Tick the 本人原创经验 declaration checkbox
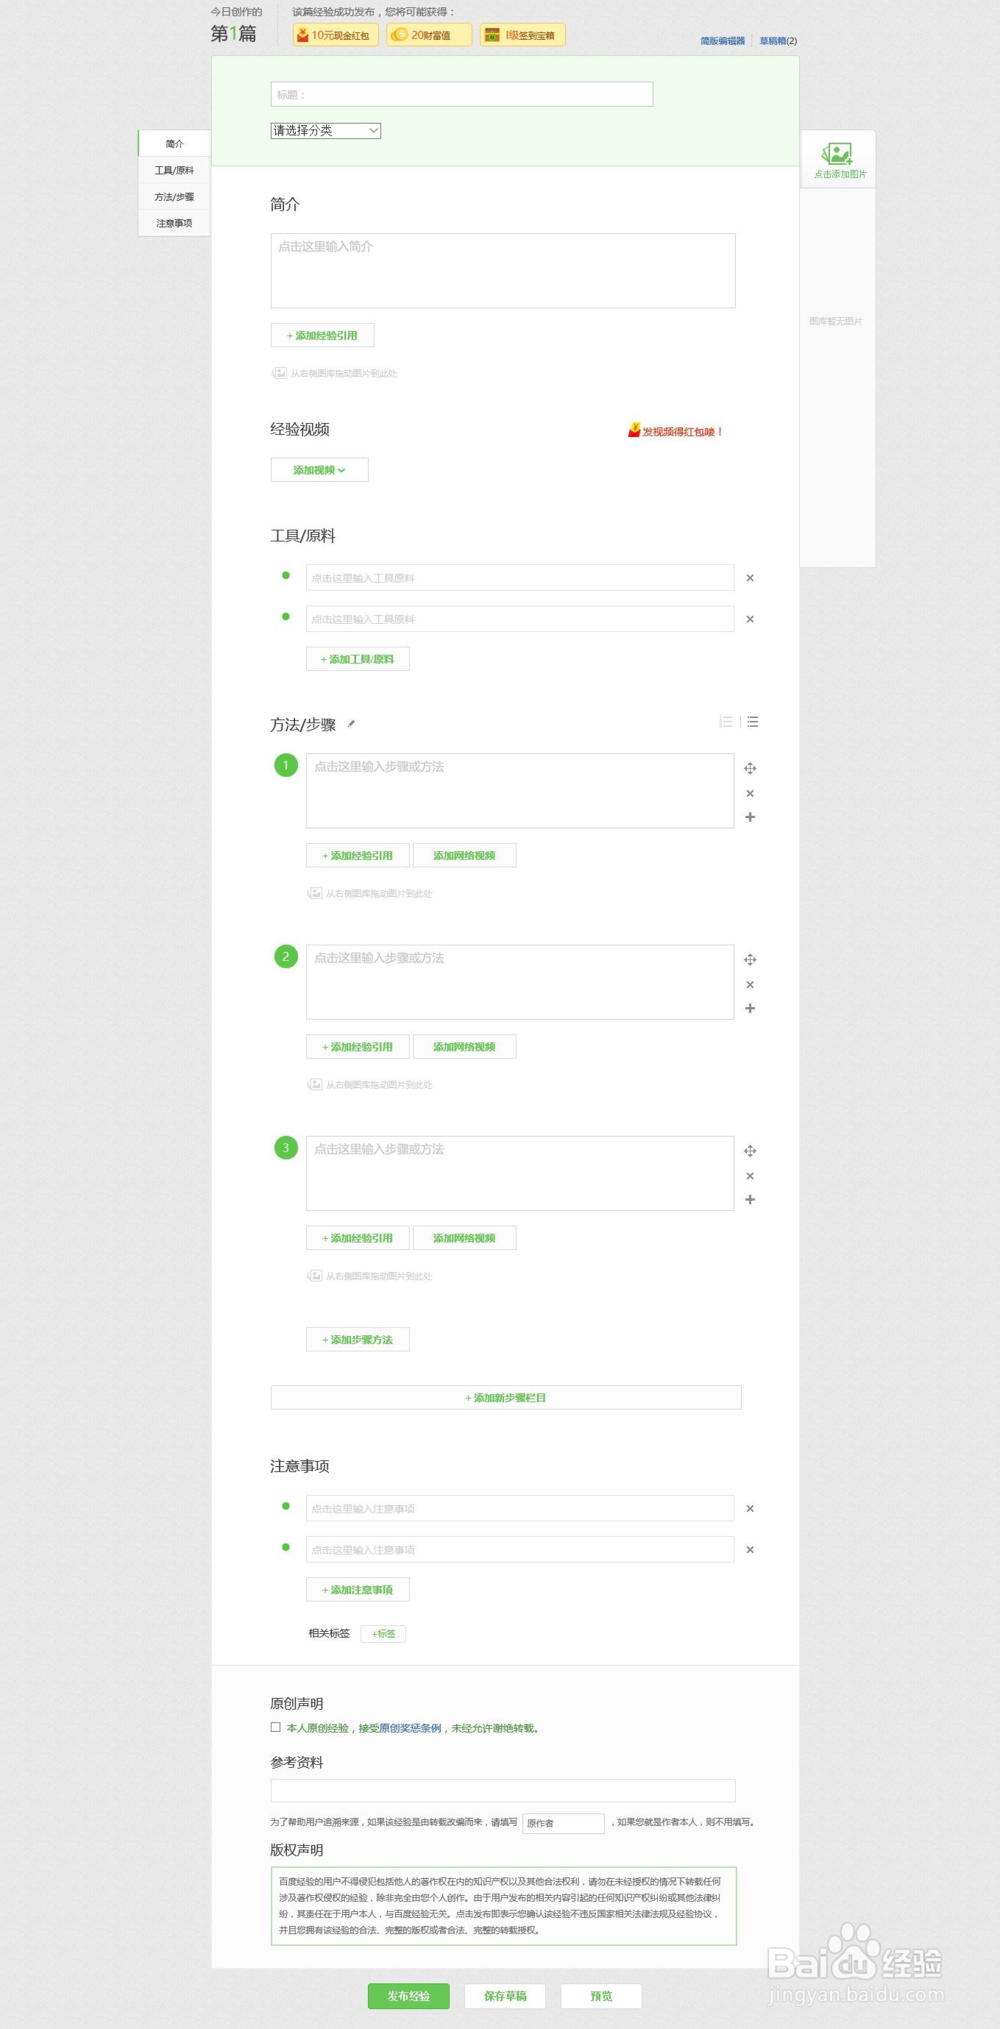Screen dimensions: 1000x2029 point(275,1727)
